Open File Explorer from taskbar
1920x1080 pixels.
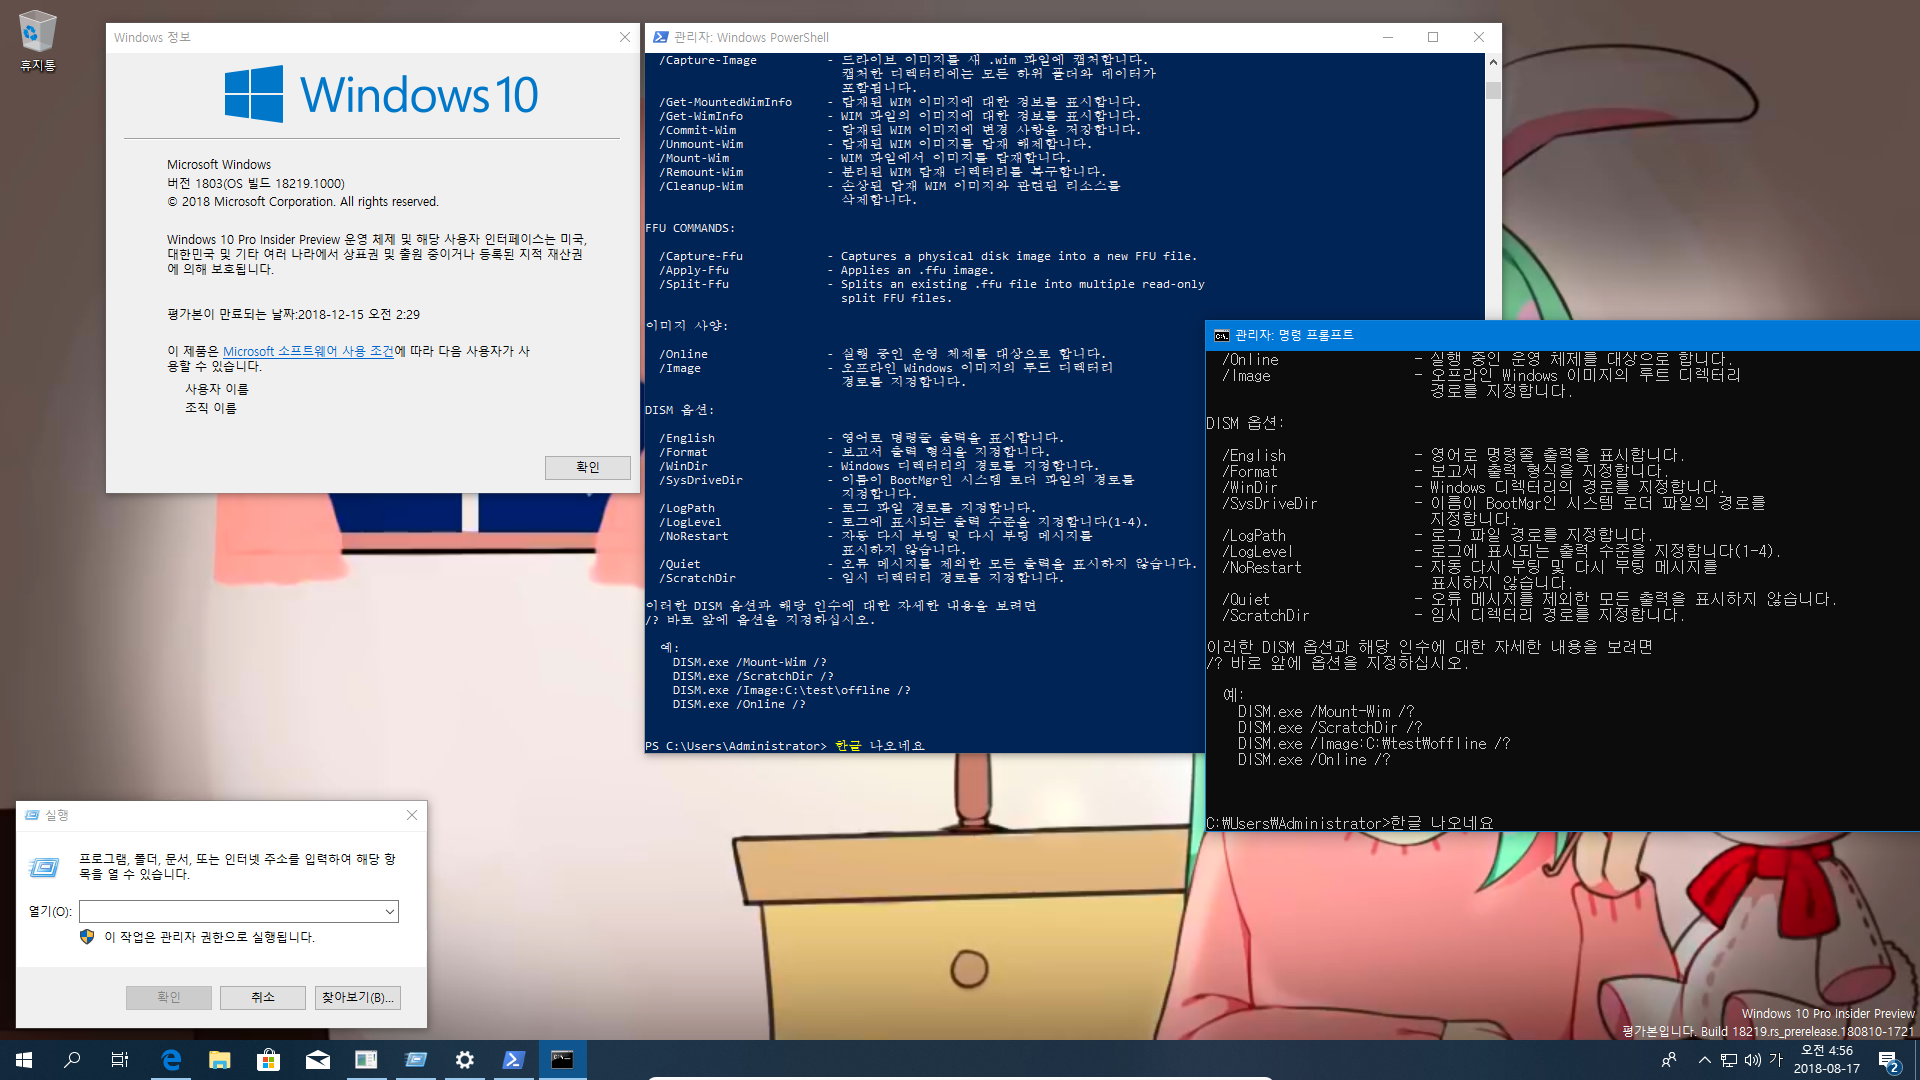220,1060
